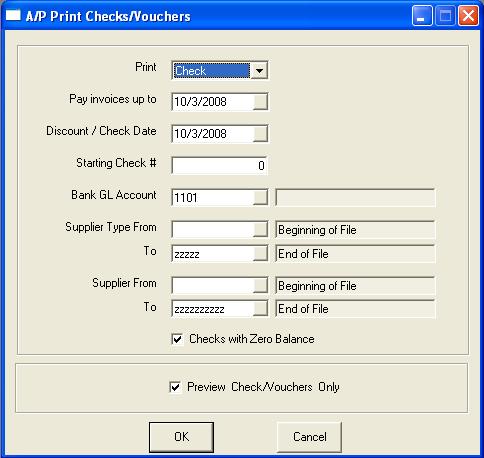The height and width of the screenshot is (458, 484).
Task: Focus the Starting Check # field
Action: (219, 165)
